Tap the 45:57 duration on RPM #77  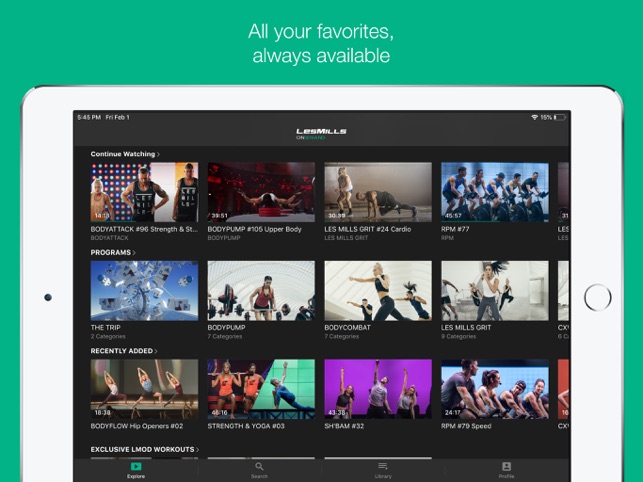click(x=453, y=216)
